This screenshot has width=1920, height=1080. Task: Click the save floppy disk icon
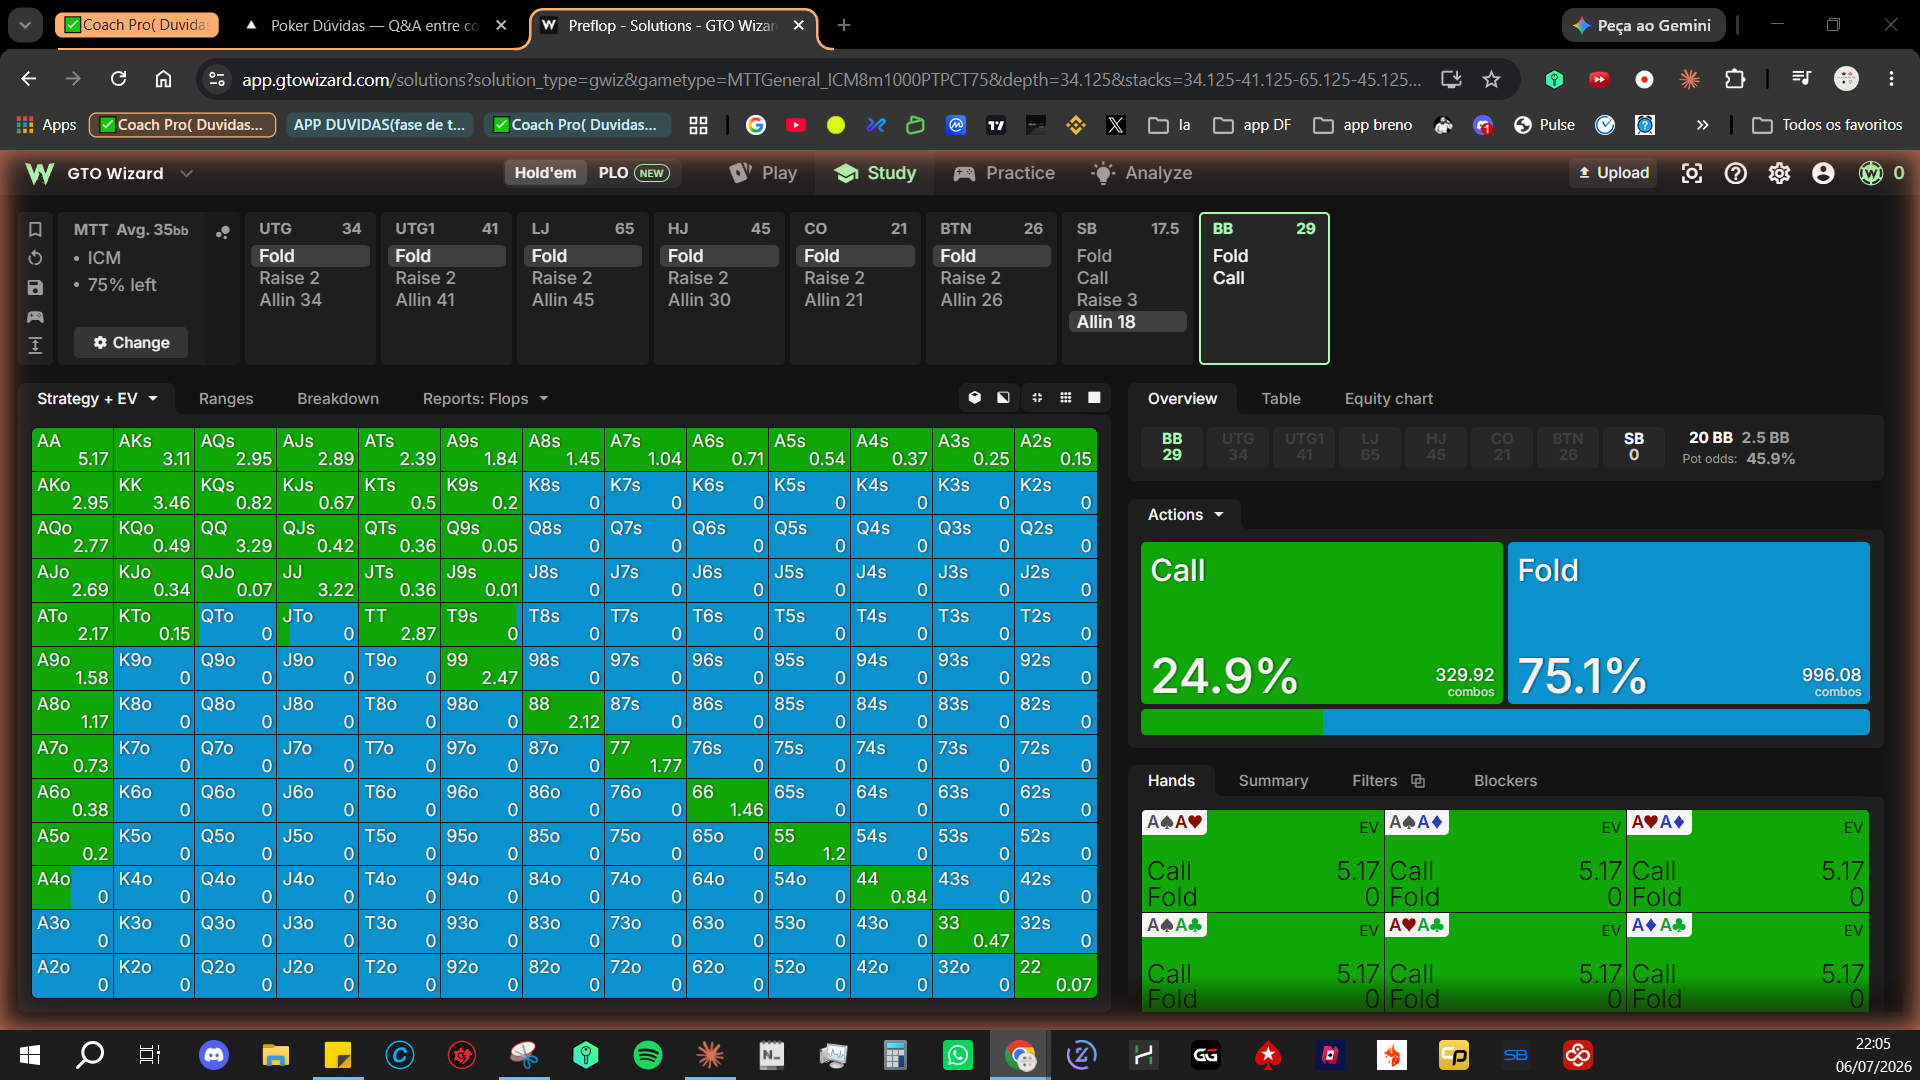click(35, 288)
